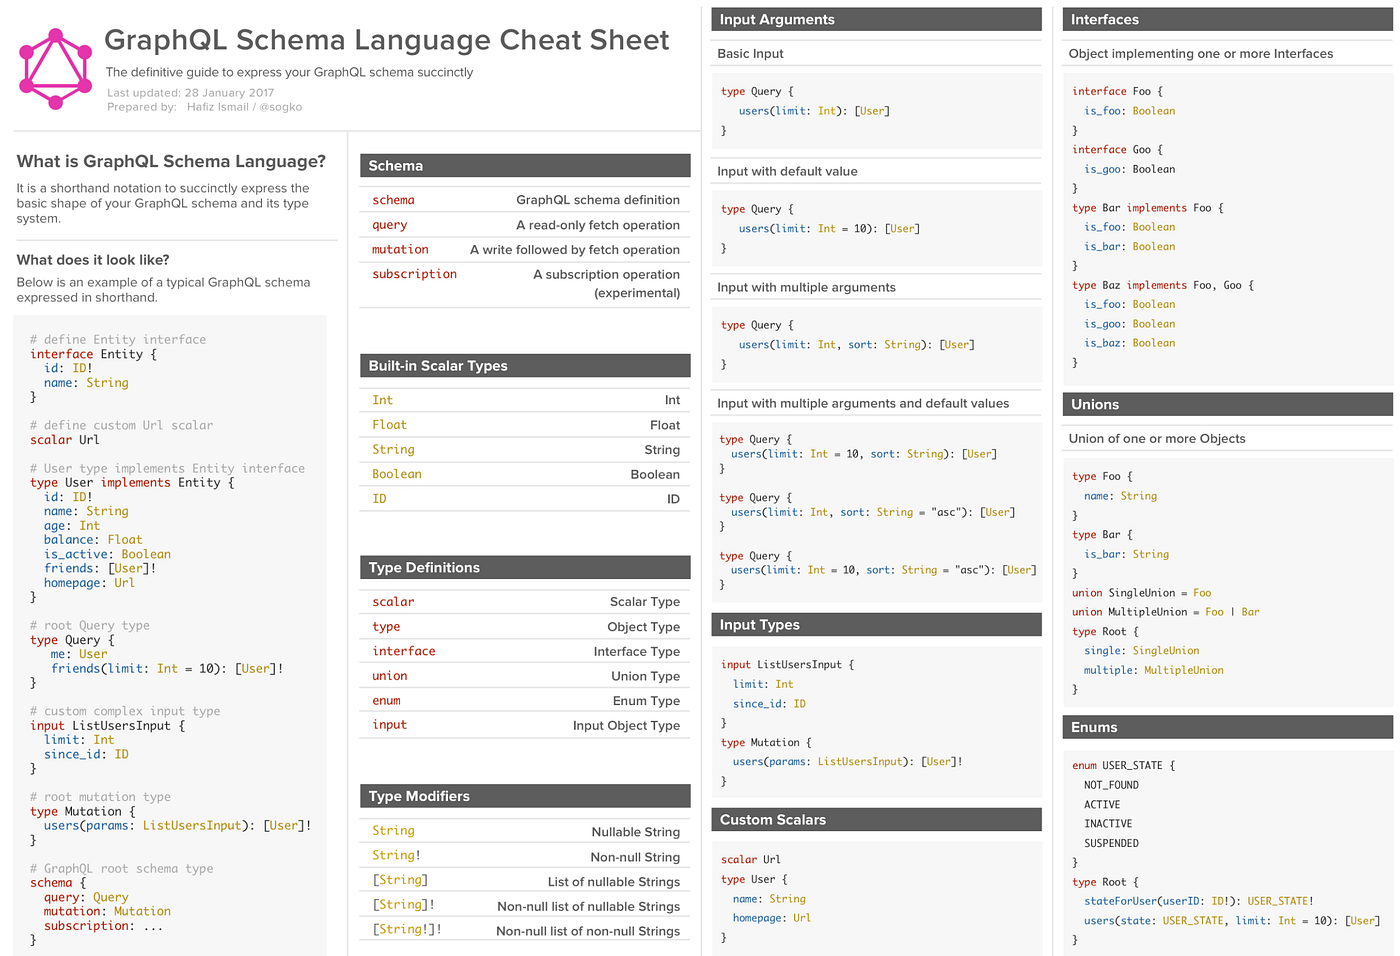This screenshot has height=956, width=1400.
Task: Click the Interfaces header bar
Action: (1226, 19)
